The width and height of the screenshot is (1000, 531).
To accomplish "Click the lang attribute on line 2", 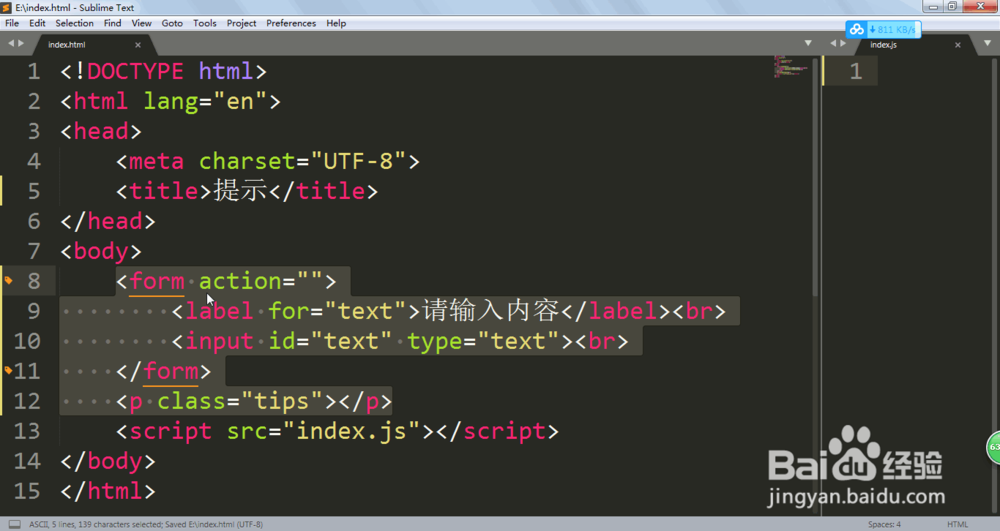I will (170, 101).
